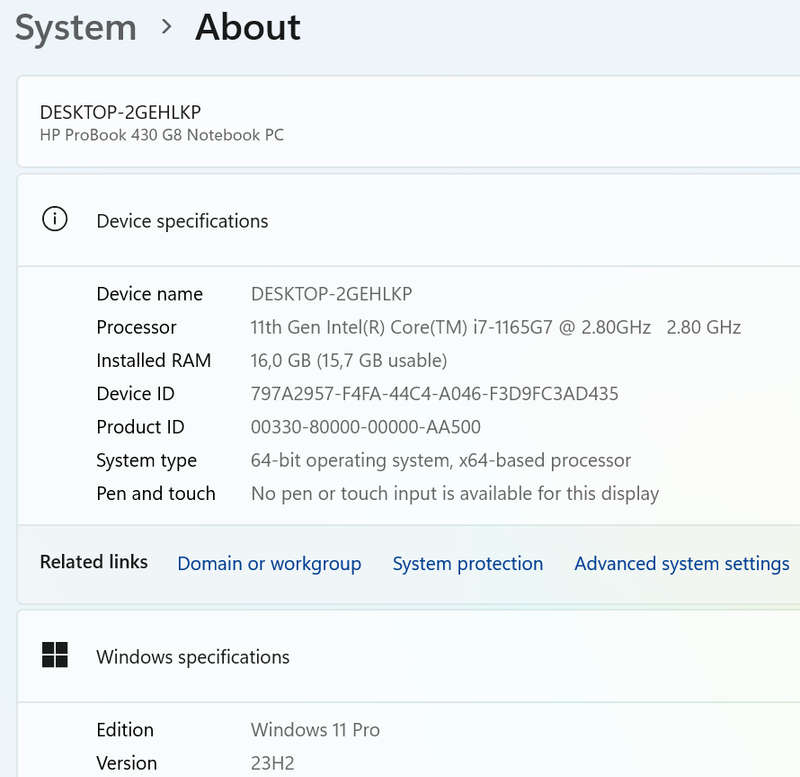800x777 pixels.
Task: Select the 23H2 version value
Action: click(272, 763)
